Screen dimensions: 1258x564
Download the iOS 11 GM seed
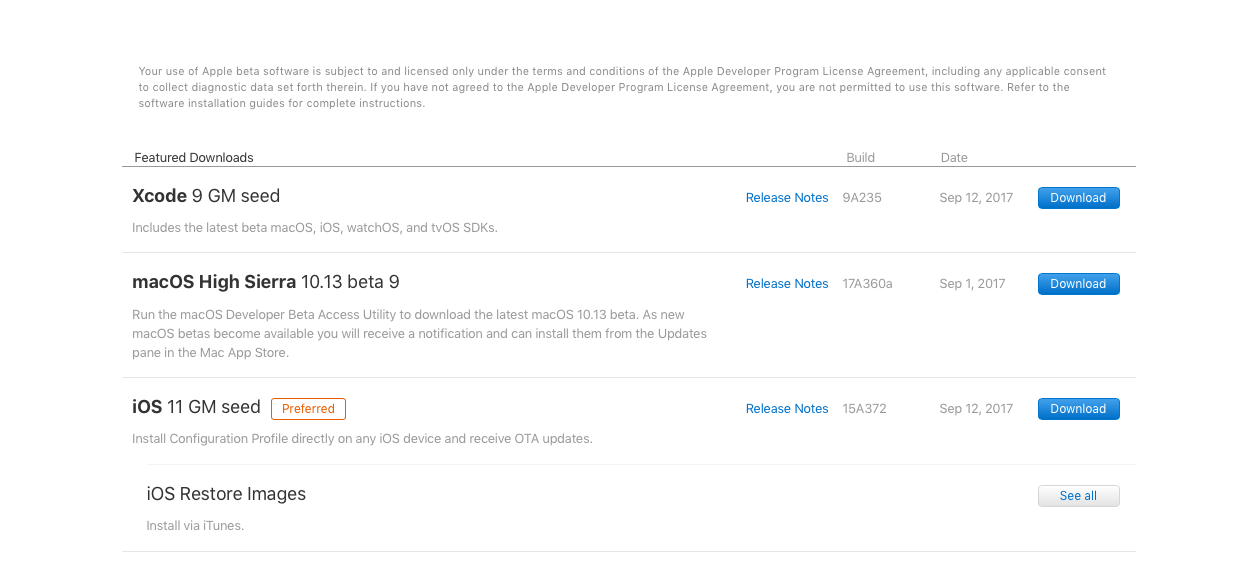pyautogui.click(x=1078, y=409)
